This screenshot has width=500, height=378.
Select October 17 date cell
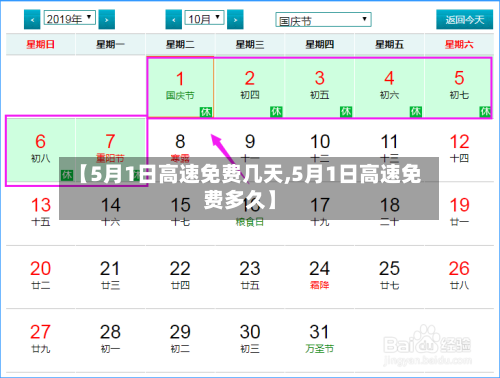click(x=319, y=213)
